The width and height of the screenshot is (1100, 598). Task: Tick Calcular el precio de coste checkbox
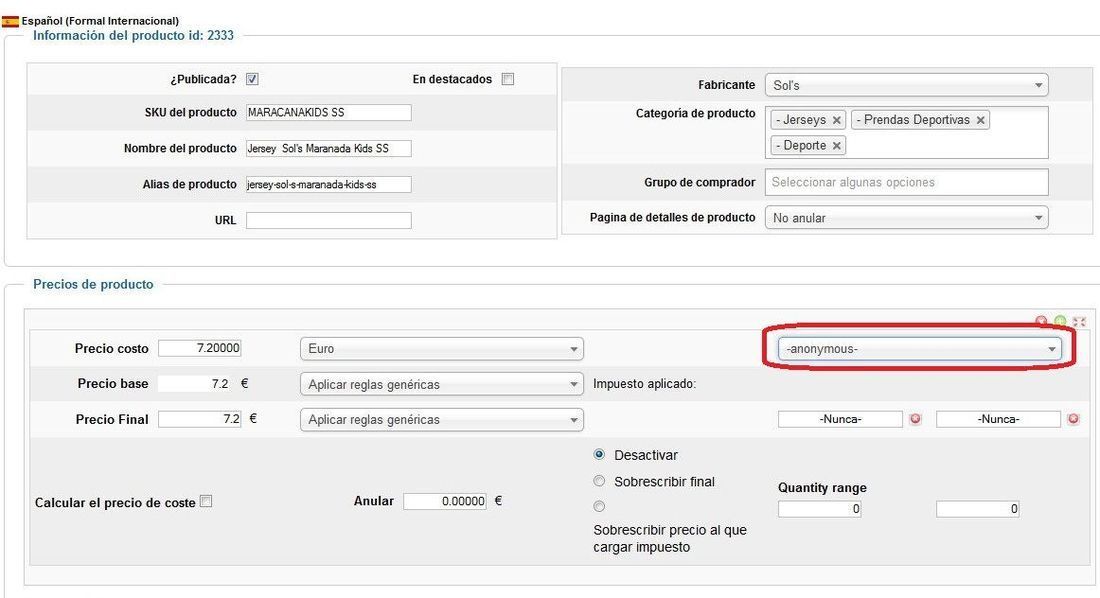point(206,501)
